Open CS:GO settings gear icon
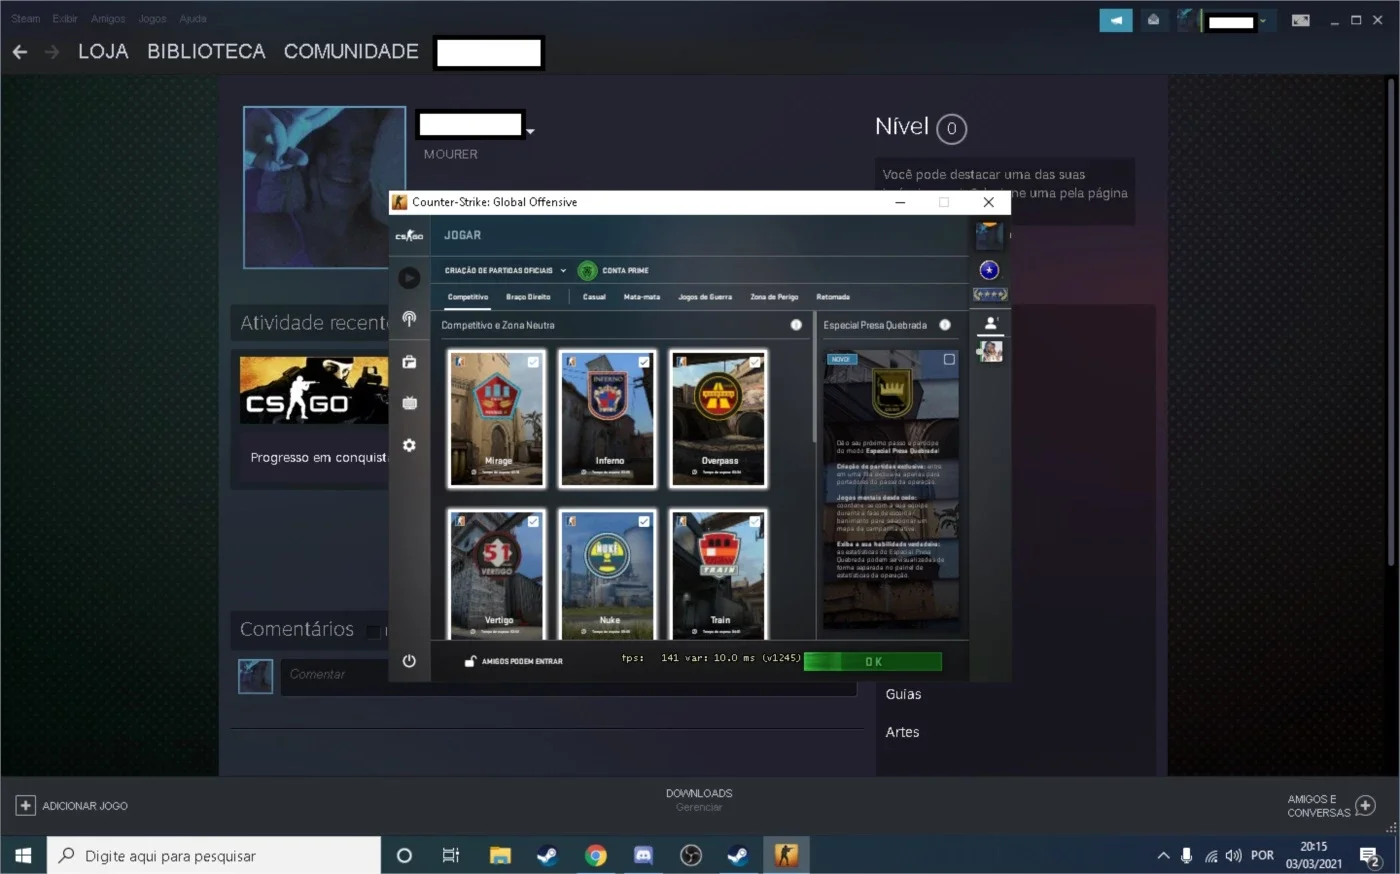1400x874 pixels. pyautogui.click(x=409, y=445)
